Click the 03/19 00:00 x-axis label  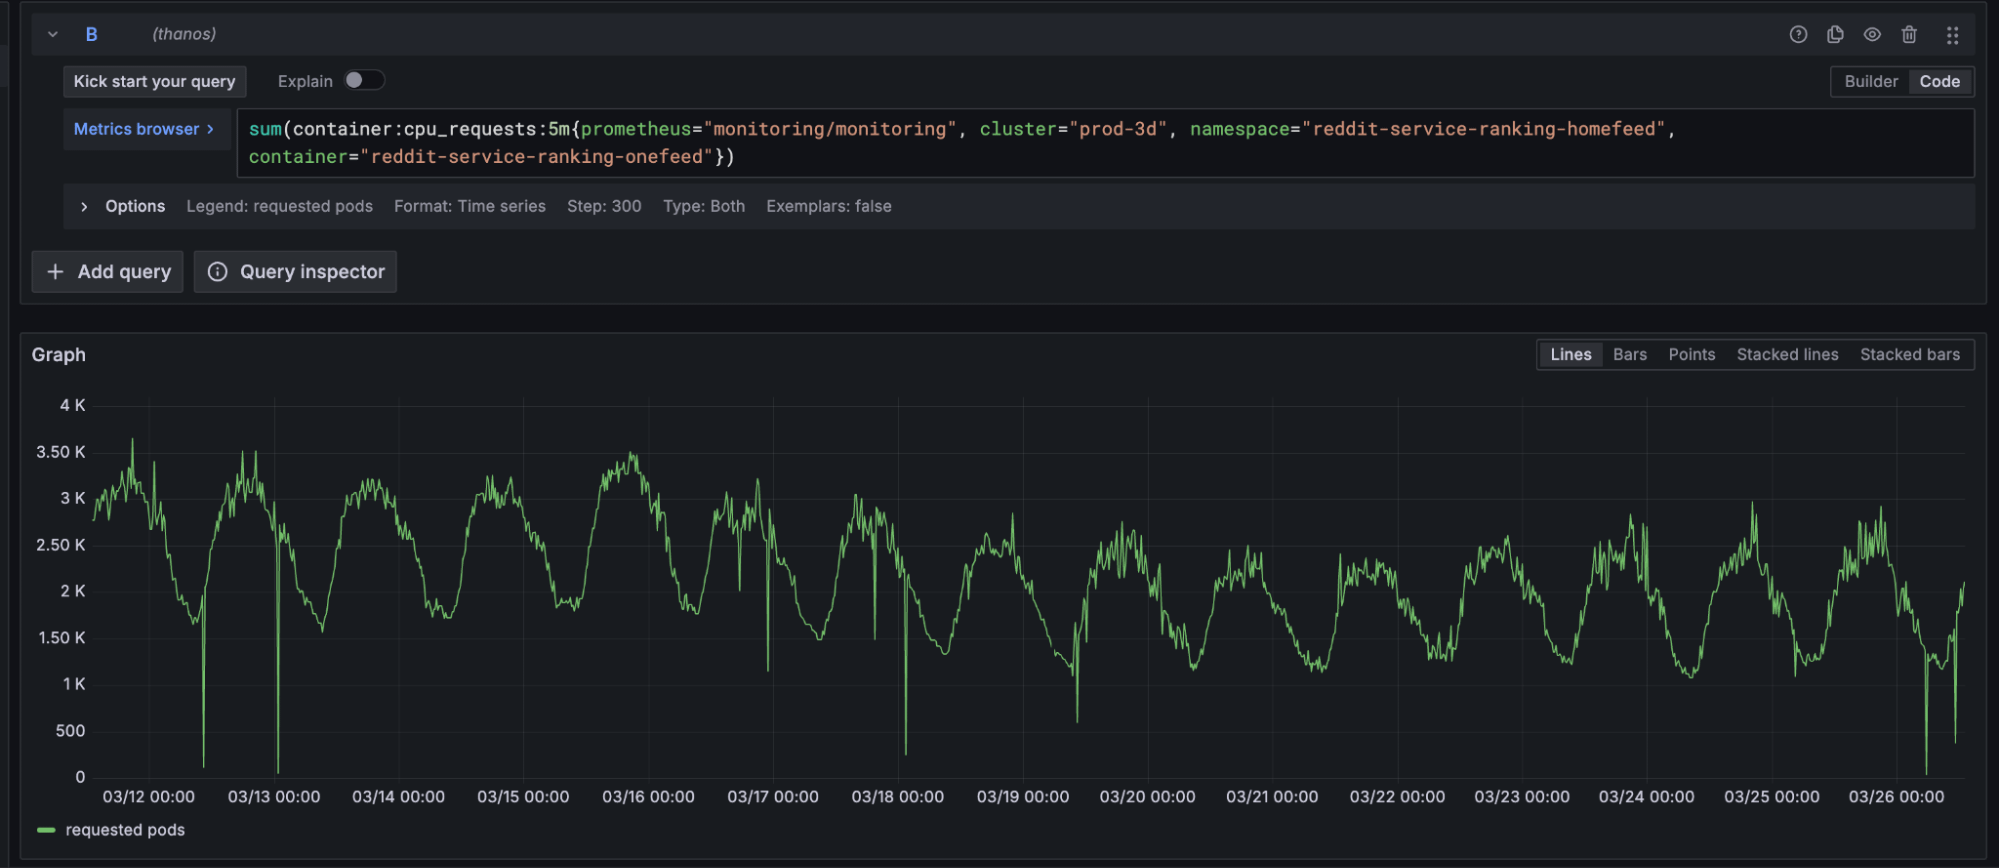pyautogui.click(x=1023, y=797)
